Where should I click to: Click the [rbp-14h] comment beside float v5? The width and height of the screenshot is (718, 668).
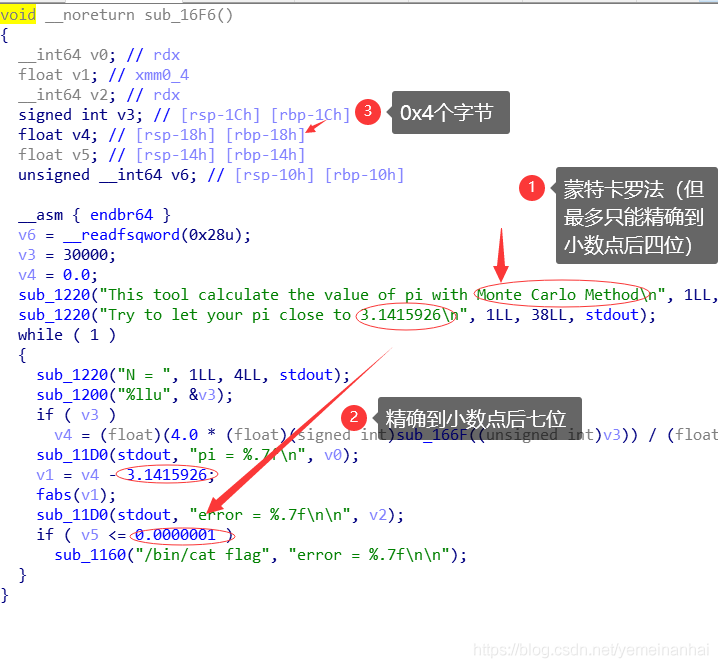(x=266, y=155)
